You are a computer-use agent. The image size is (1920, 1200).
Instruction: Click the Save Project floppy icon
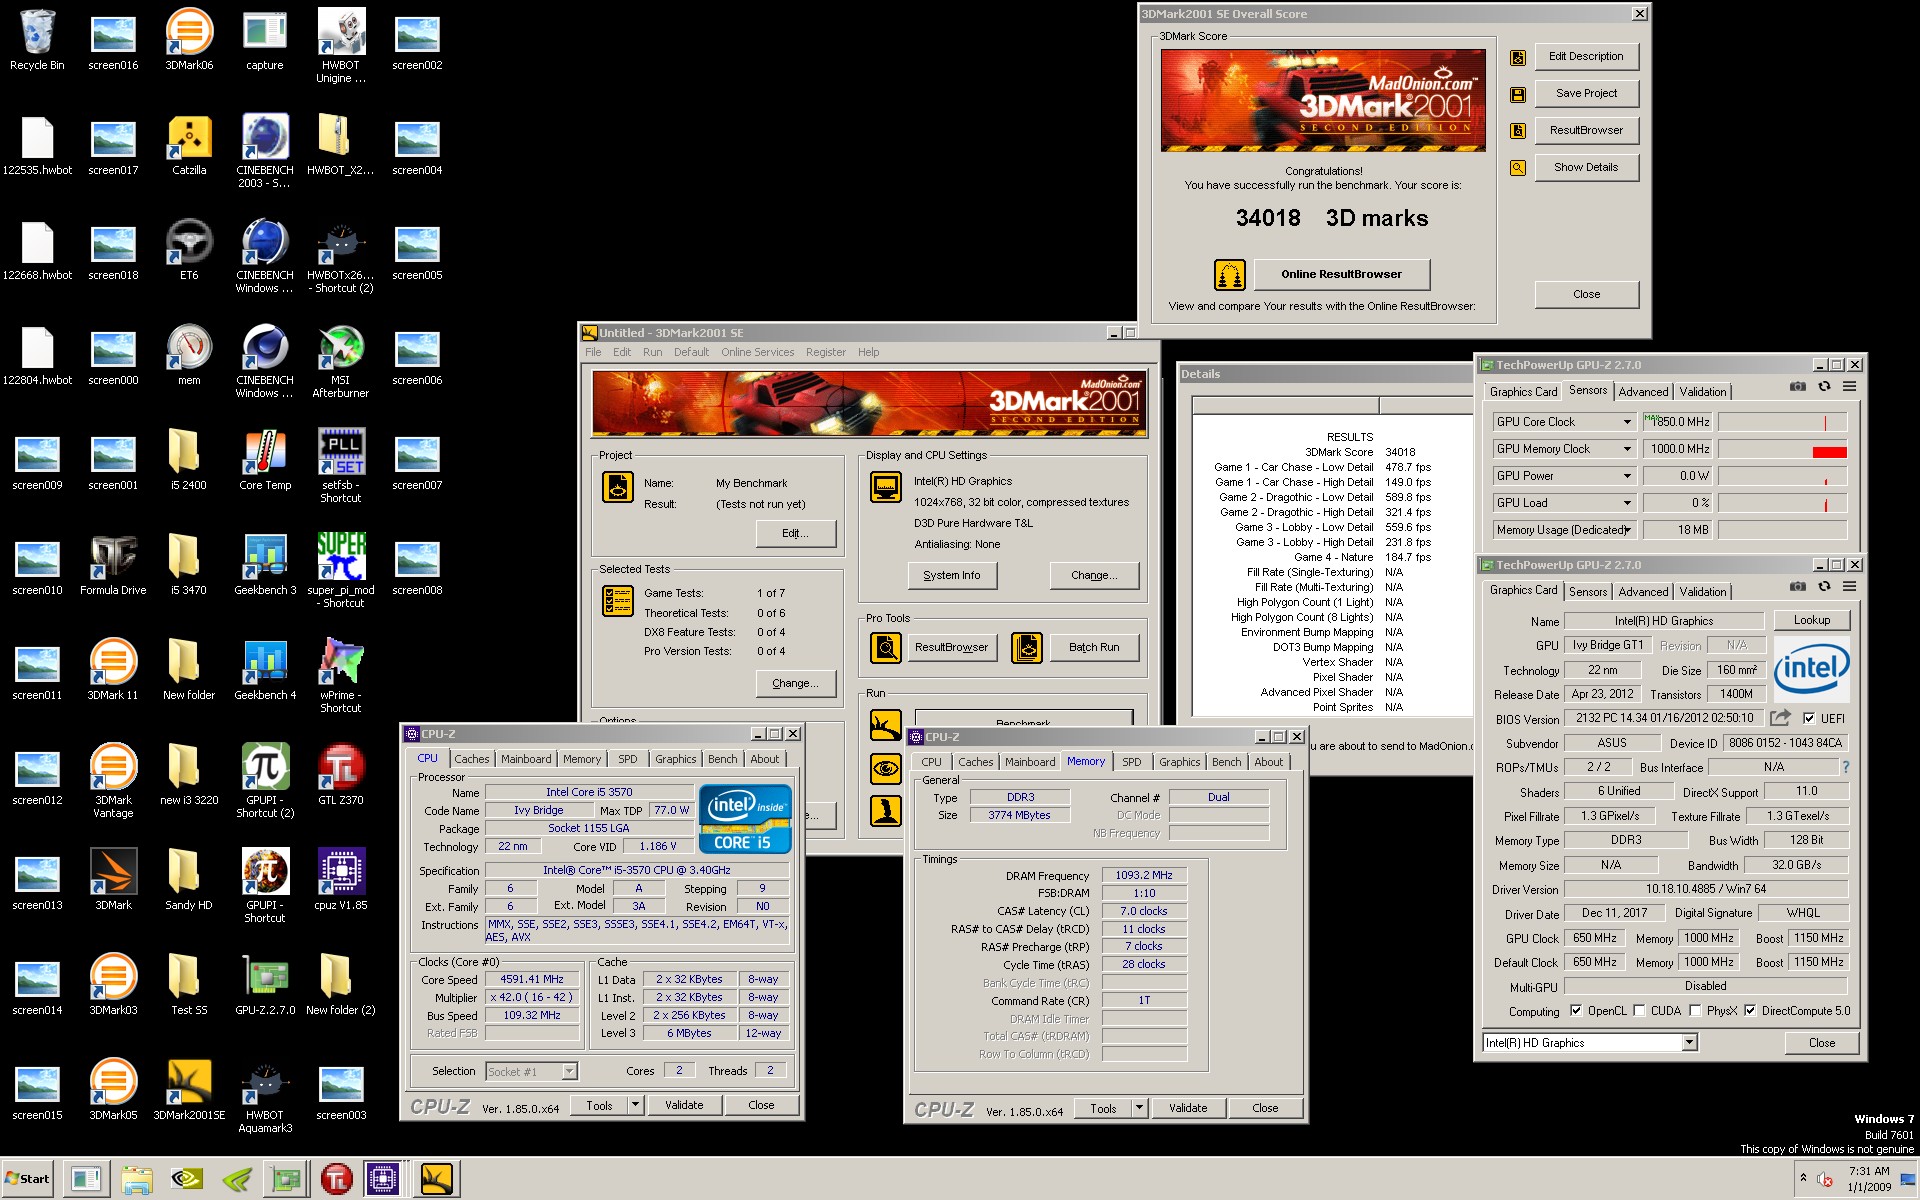point(1518,94)
